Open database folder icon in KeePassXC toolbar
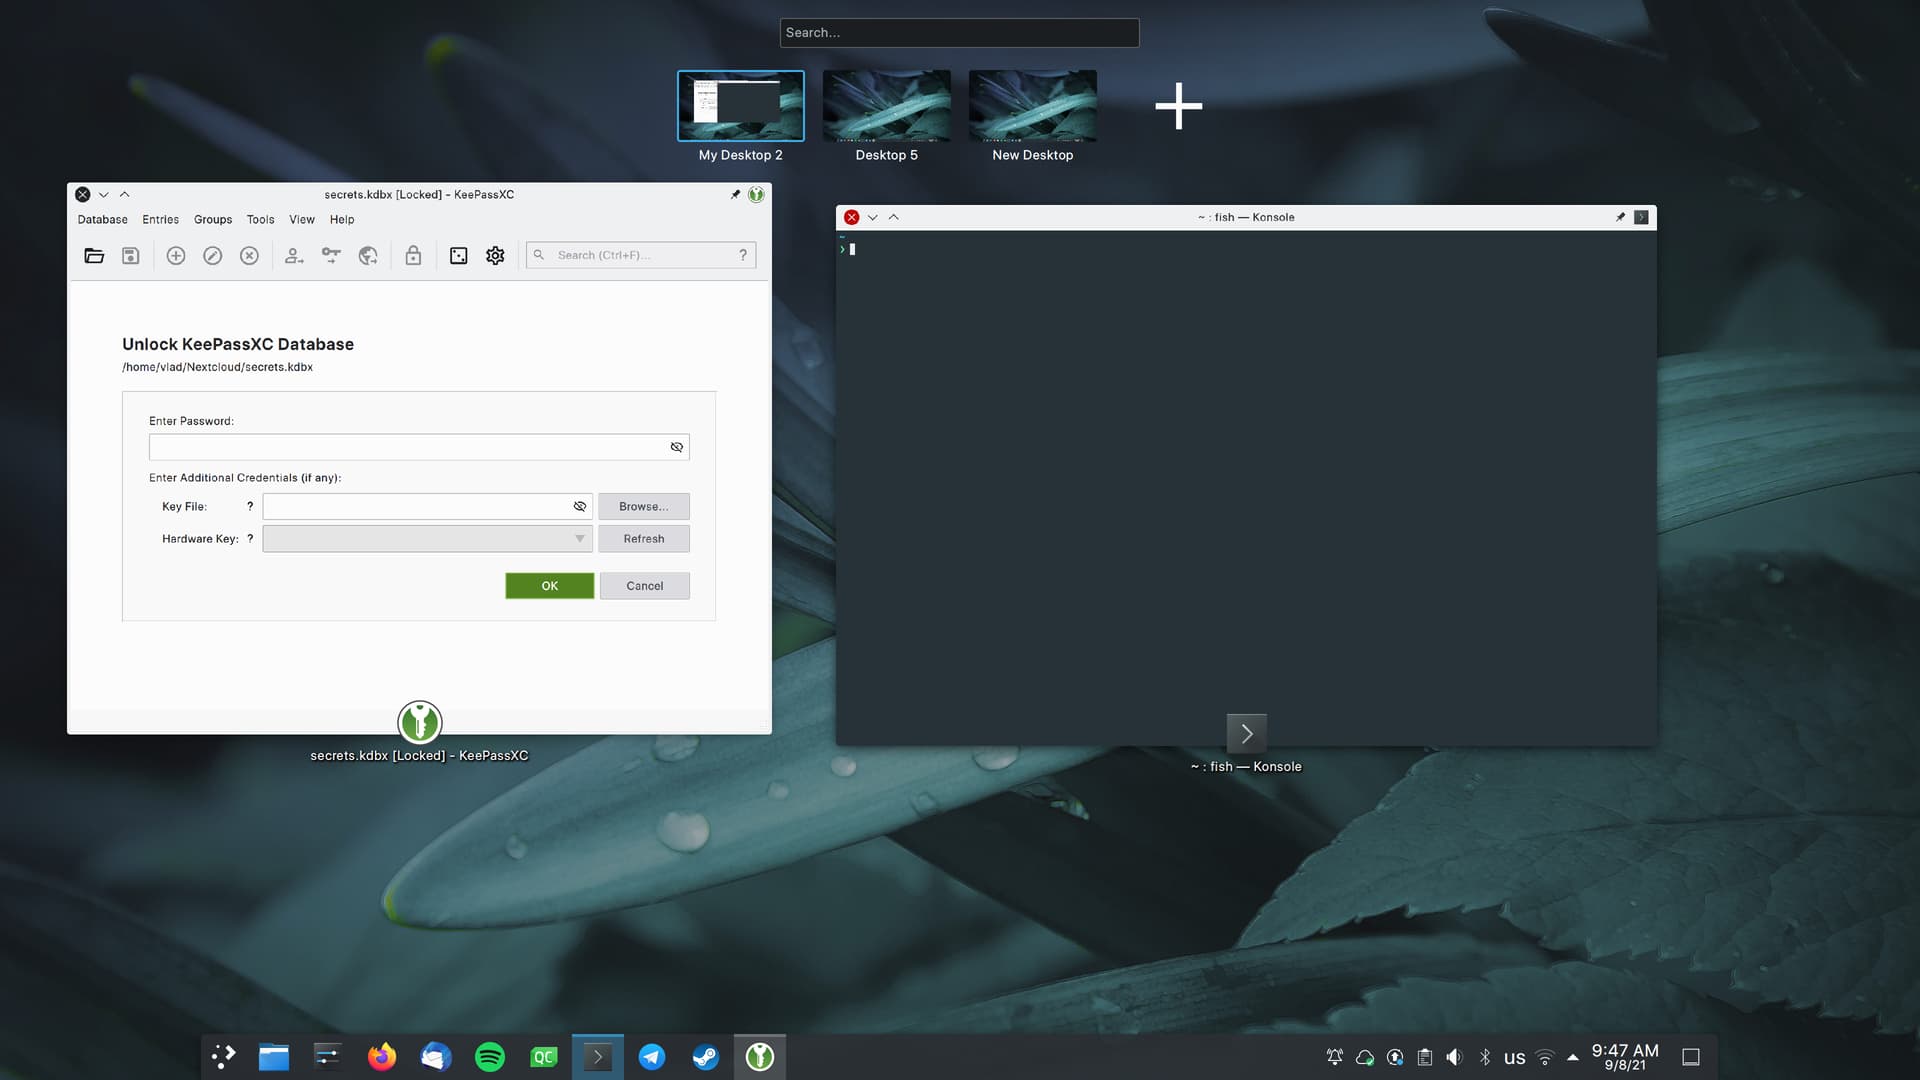The height and width of the screenshot is (1080, 1920). [94, 256]
